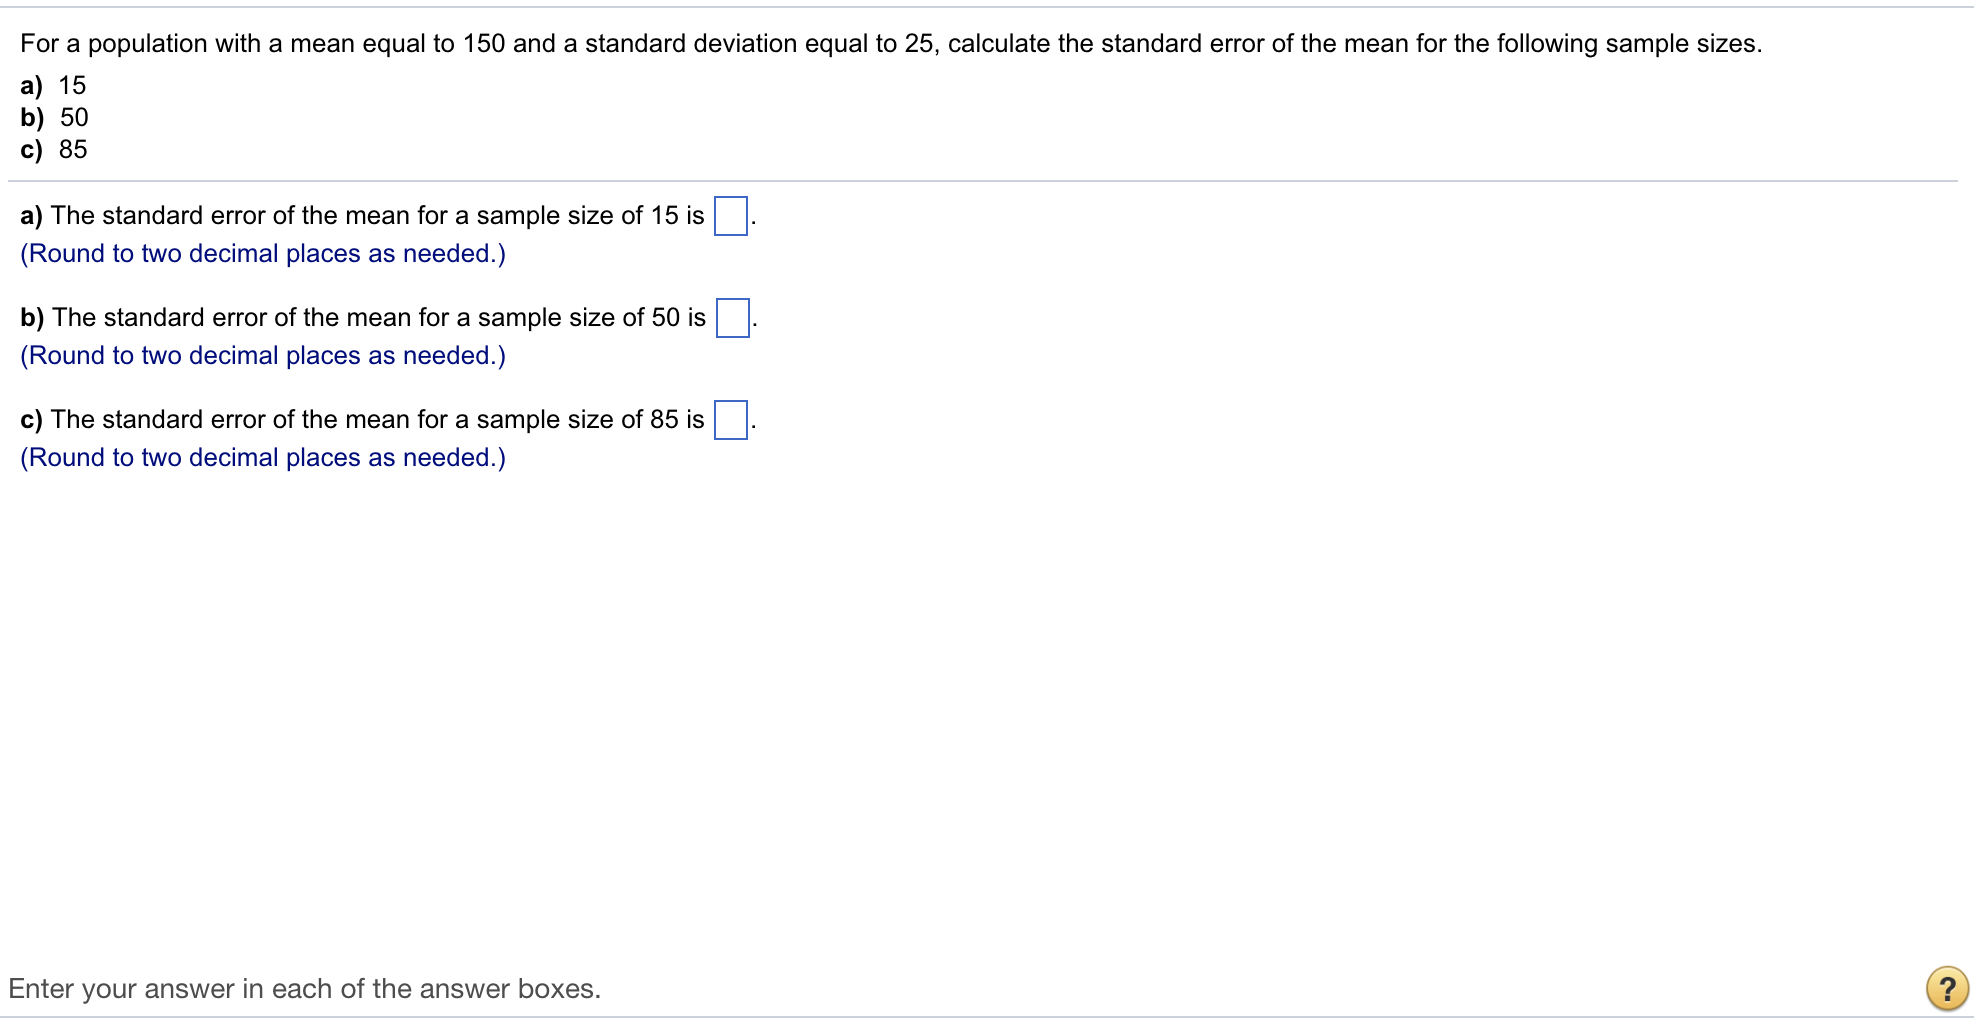Image resolution: width=1974 pixels, height=1020 pixels.
Task: Click the answer box for sample size 15
Action: pyautogui.click(x=731, y=216)
